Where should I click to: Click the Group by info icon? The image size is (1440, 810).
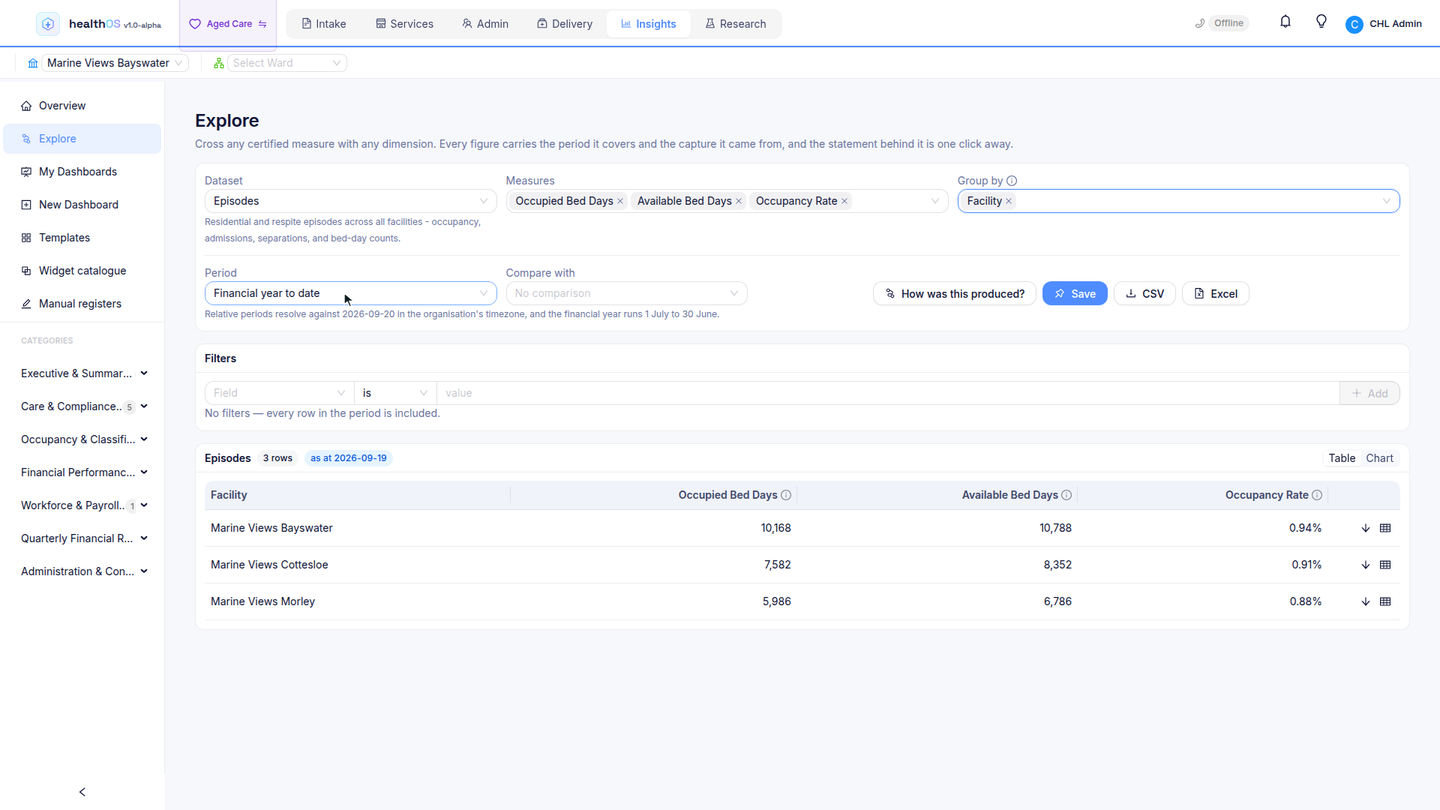point(1012,181)
